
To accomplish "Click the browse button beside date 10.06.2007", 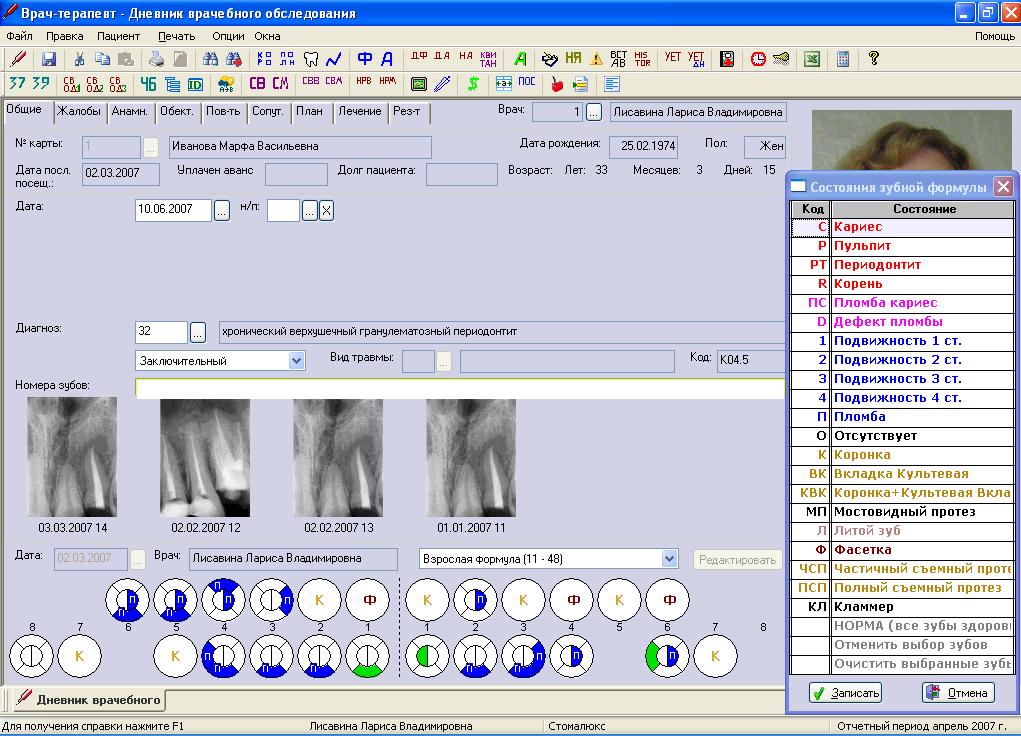I will tap(221, 210).
